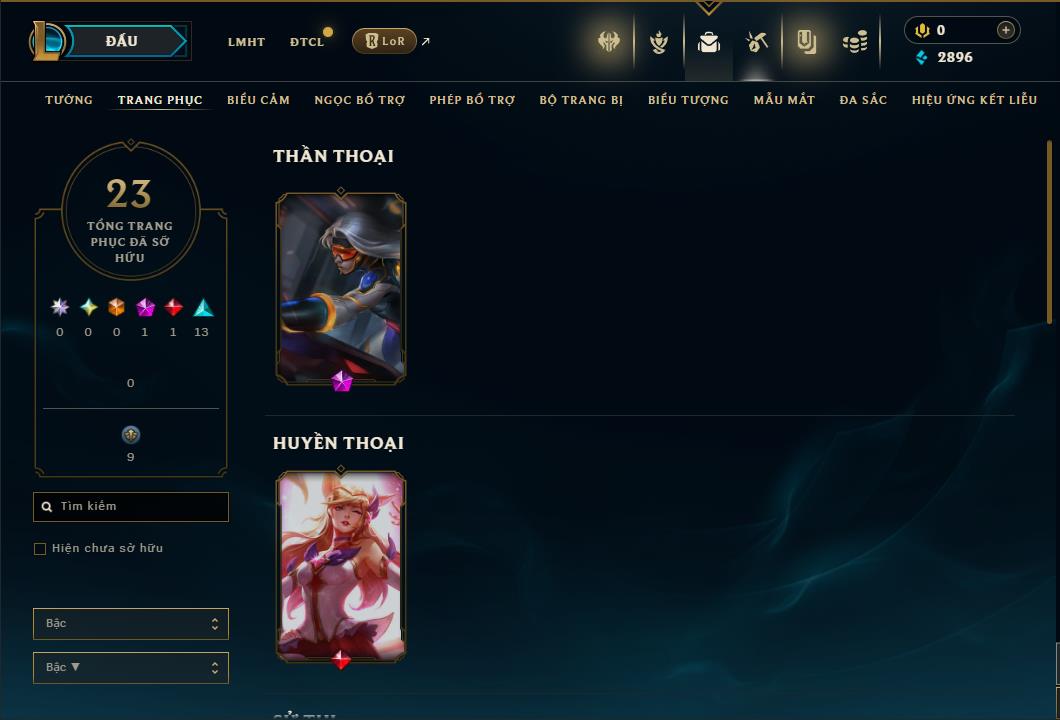Expand the first "Bậc" dropdown
Viewport: 1060px width, 720px height.
[x=130, y=623]
